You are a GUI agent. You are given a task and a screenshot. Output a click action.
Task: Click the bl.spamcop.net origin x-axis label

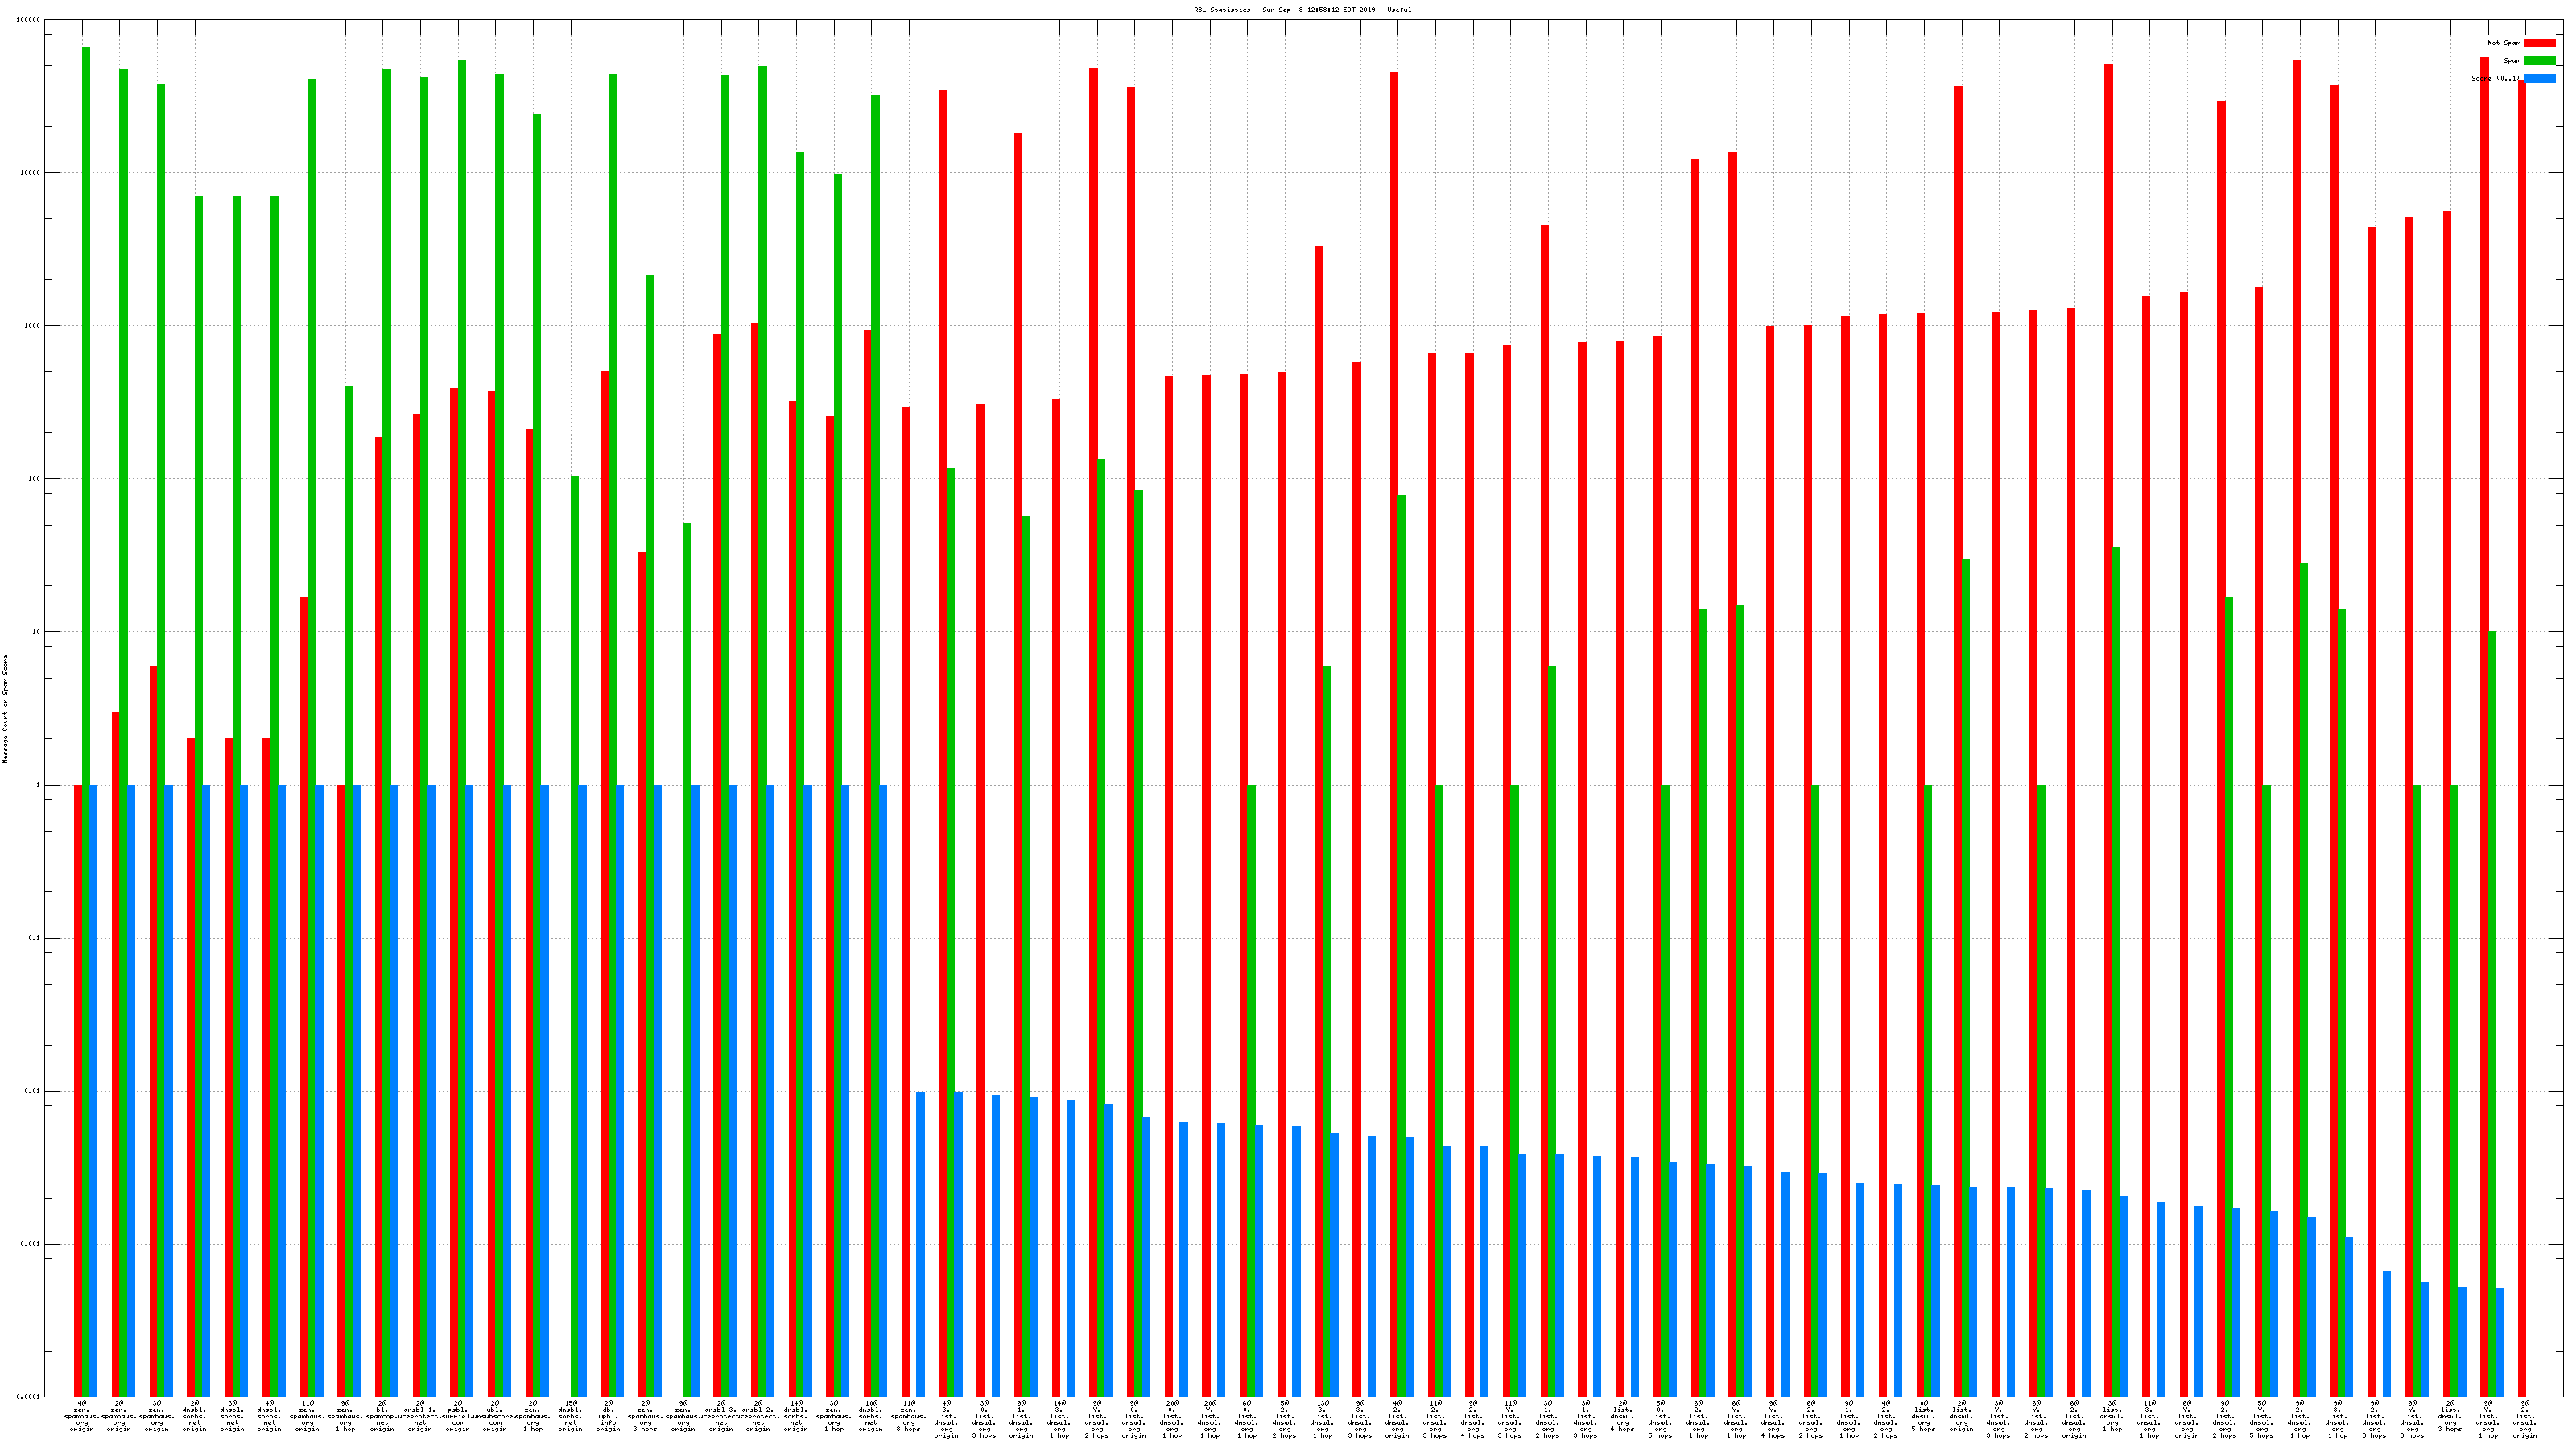pyautogui.click(x=382, y=1416)
